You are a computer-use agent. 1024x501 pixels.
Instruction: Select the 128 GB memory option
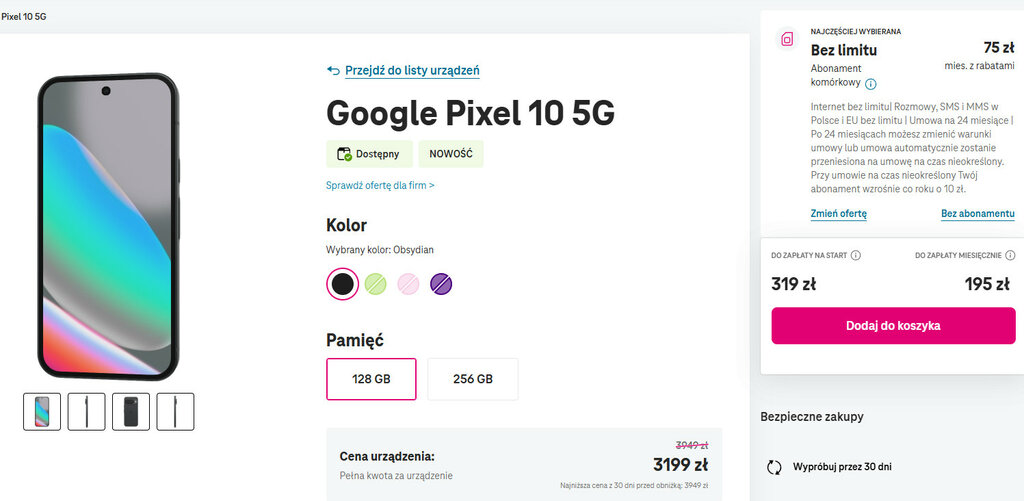point(371,379)
